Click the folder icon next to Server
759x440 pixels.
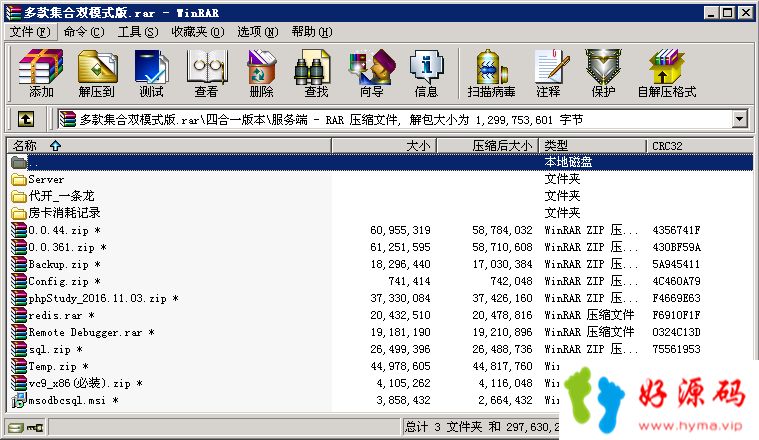[19, 180]
